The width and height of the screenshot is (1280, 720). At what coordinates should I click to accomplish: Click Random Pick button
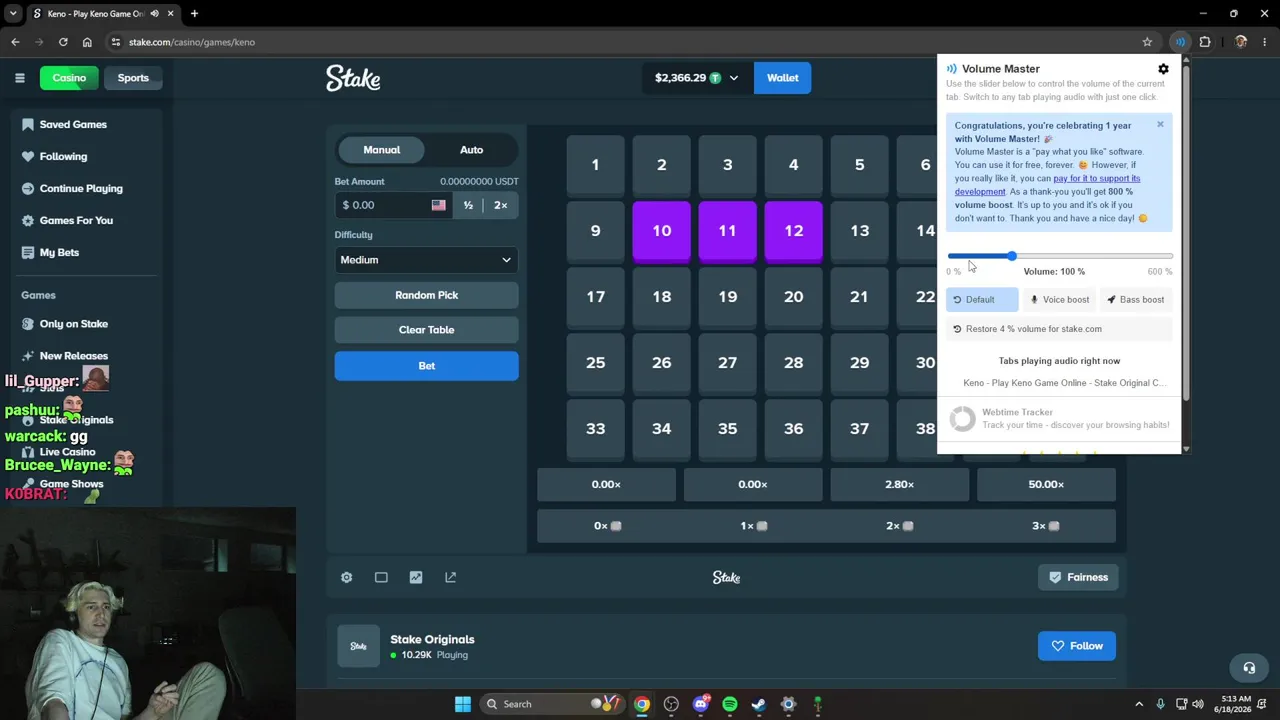(426, 295)
